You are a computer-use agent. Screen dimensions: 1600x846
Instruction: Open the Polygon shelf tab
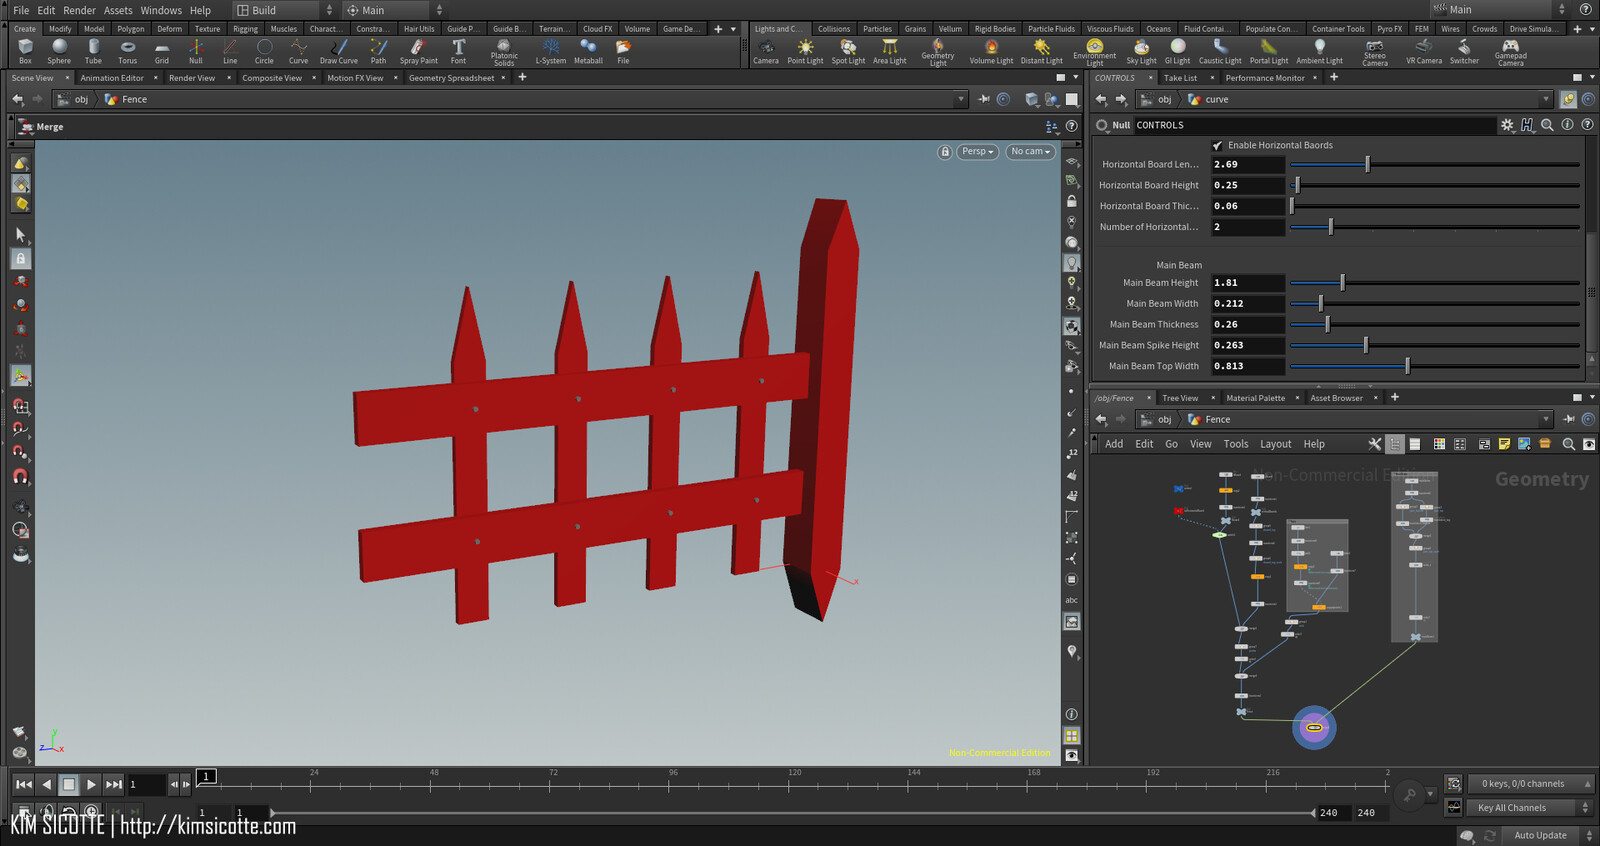tap(131, 29)
